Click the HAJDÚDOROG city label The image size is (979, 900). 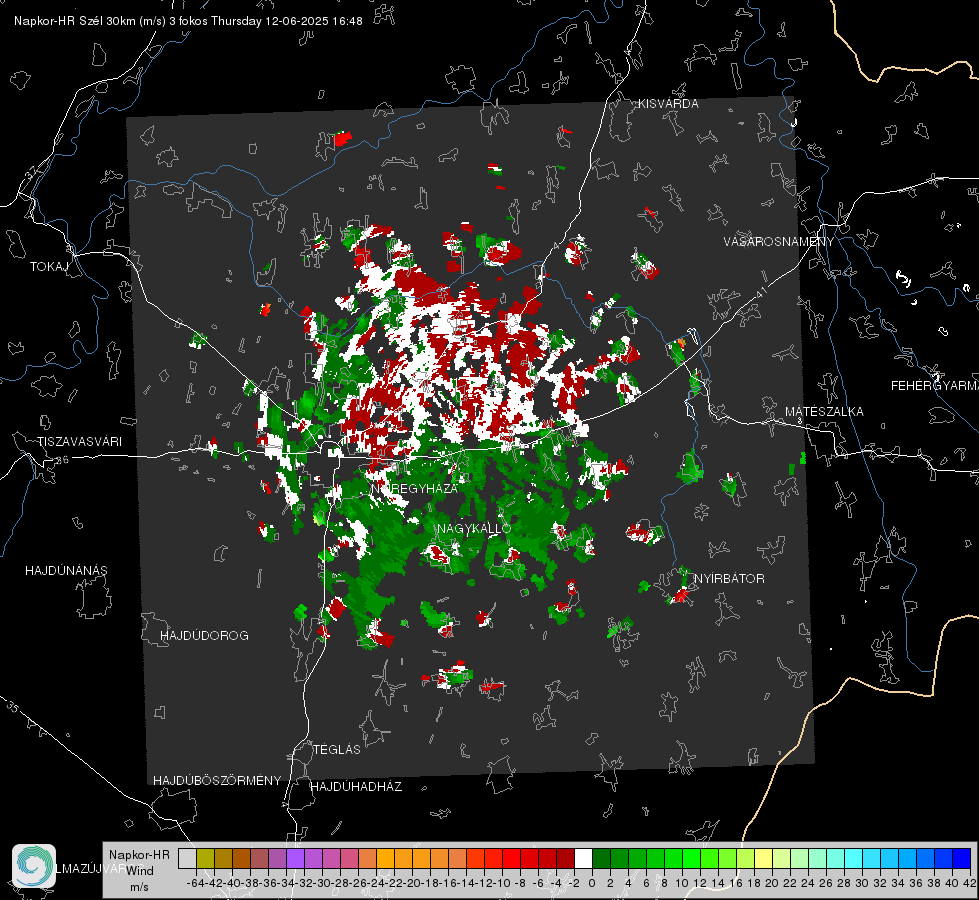click(x=204, y=635)
